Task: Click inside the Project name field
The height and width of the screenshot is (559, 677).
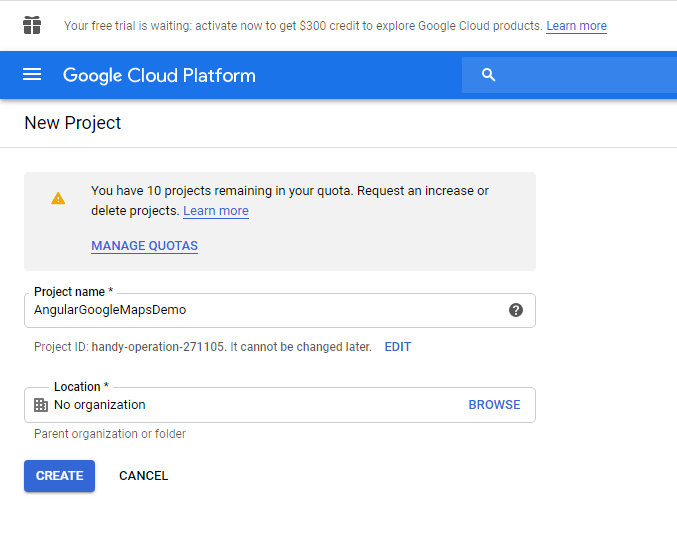Action: (x=260, y=310)
